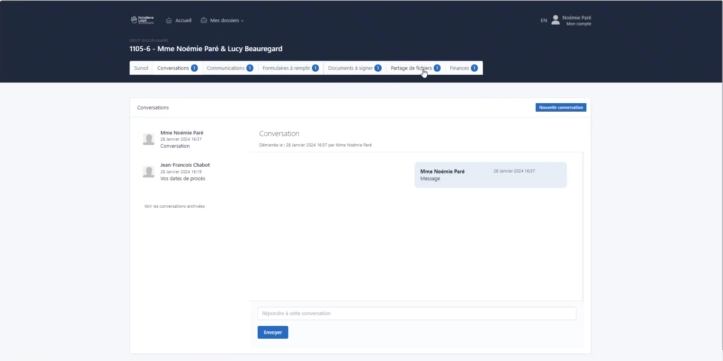This screenshot has width=723, height=361.
Task: Open Voir les conversations archivées link
Action: (x=175, y=207)
